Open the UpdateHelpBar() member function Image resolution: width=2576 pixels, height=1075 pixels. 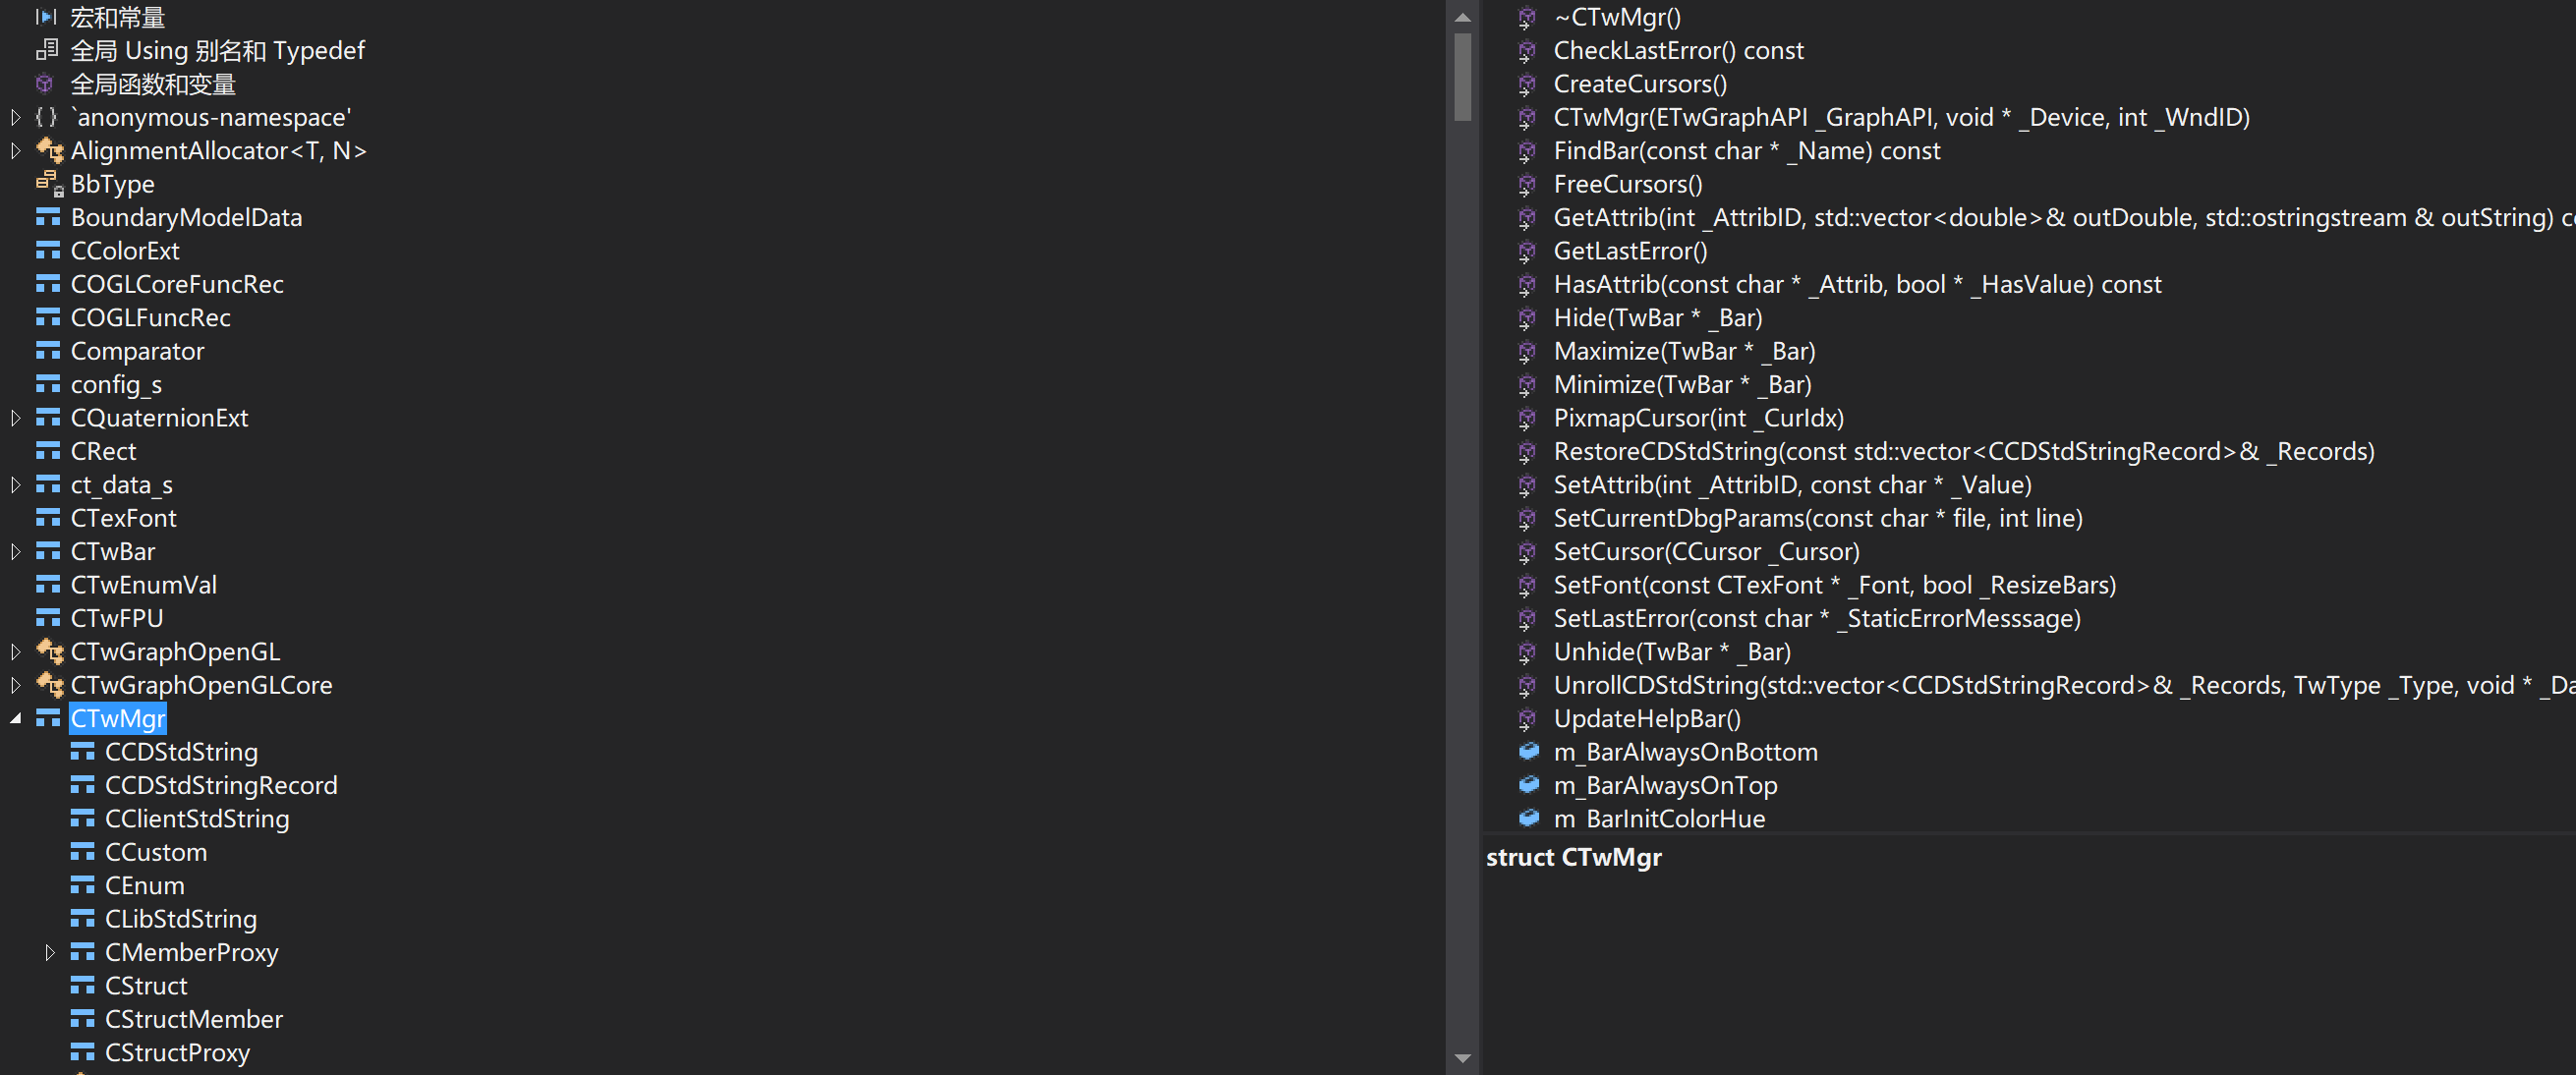tap(1646, 718)
